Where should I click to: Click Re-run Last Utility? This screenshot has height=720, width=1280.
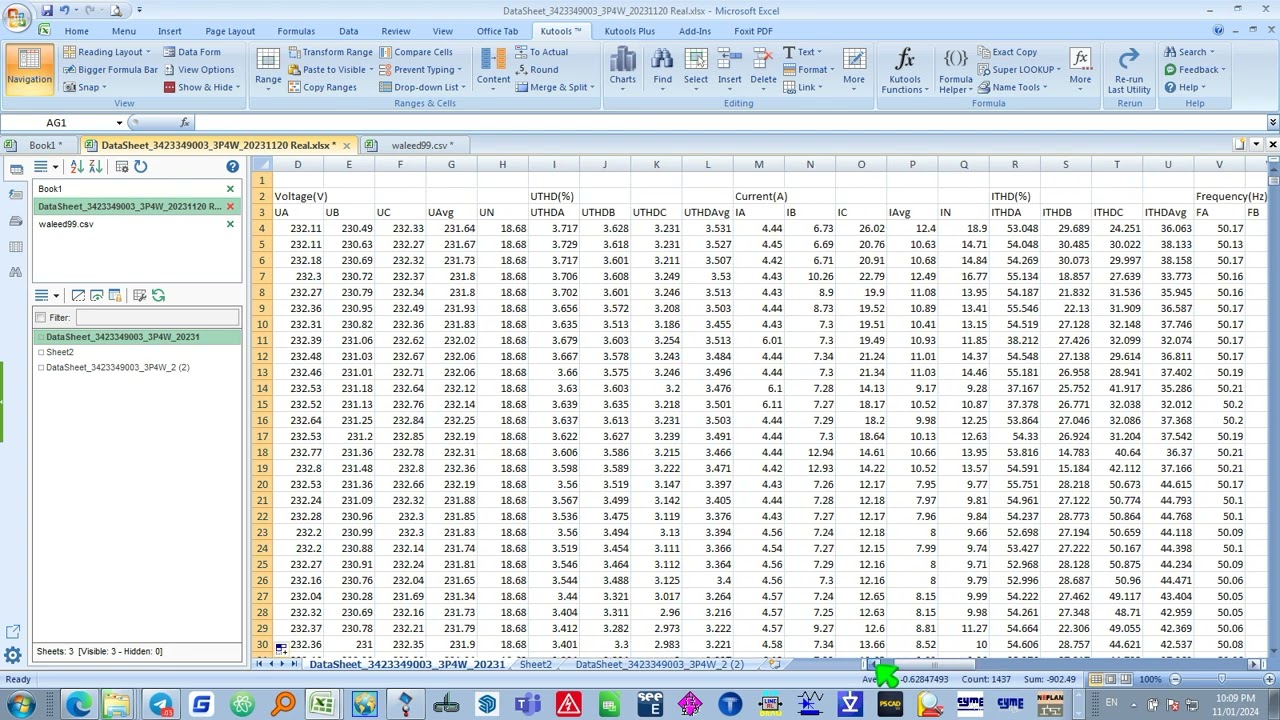(1128, 70)
